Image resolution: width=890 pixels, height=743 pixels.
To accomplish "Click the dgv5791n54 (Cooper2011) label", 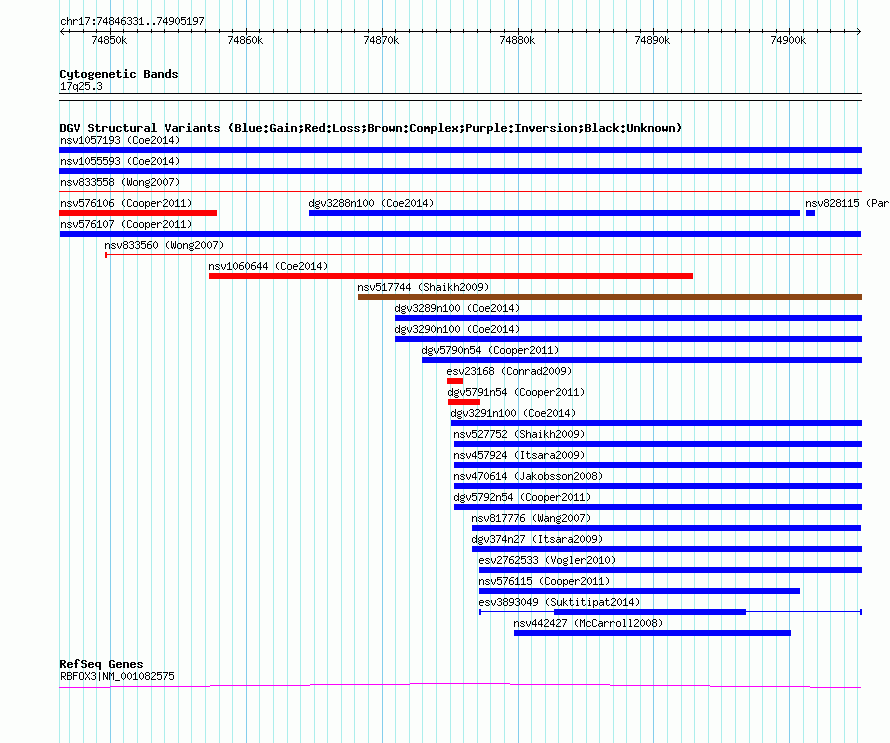I will click(516, 392).
